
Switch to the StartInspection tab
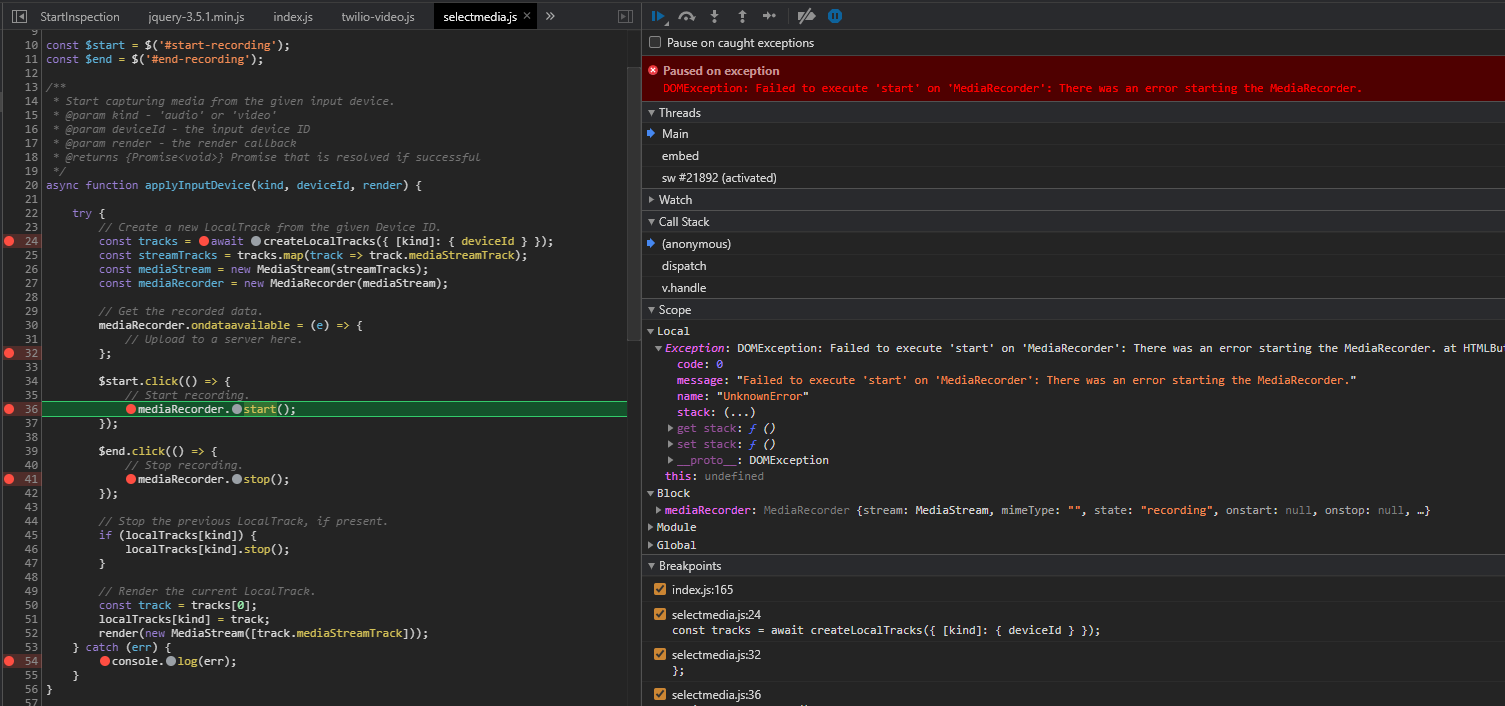pos(79,16)
